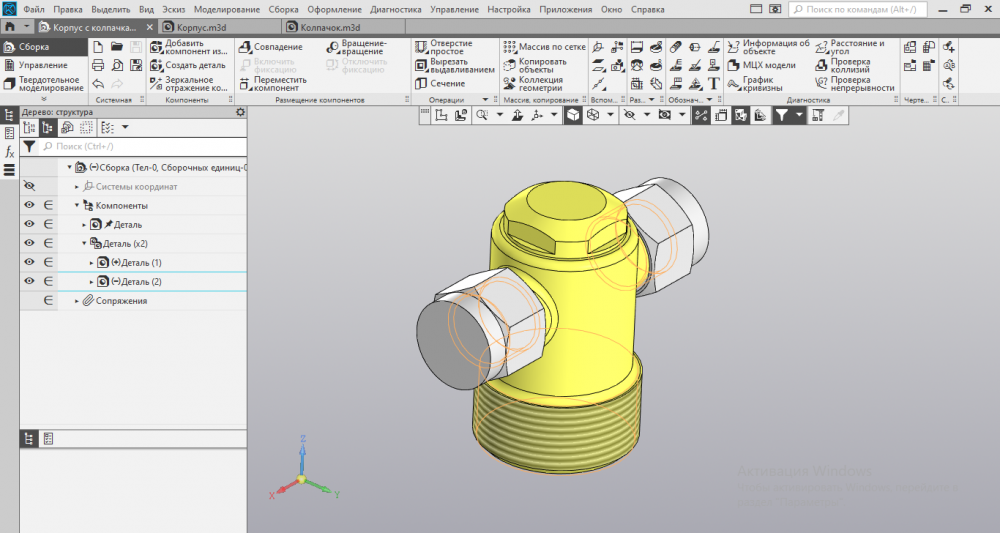1000x533 pixels.
Task: Open the 'Операции' panel dropdown arrow
Action: point(485,100)
